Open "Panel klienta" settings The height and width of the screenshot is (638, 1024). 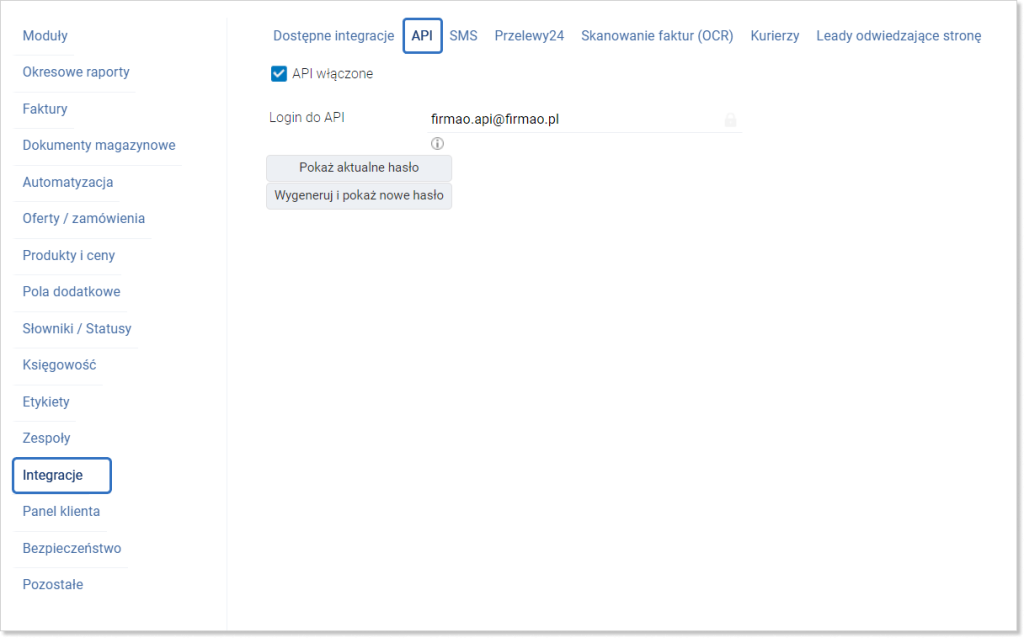(61, 511)
